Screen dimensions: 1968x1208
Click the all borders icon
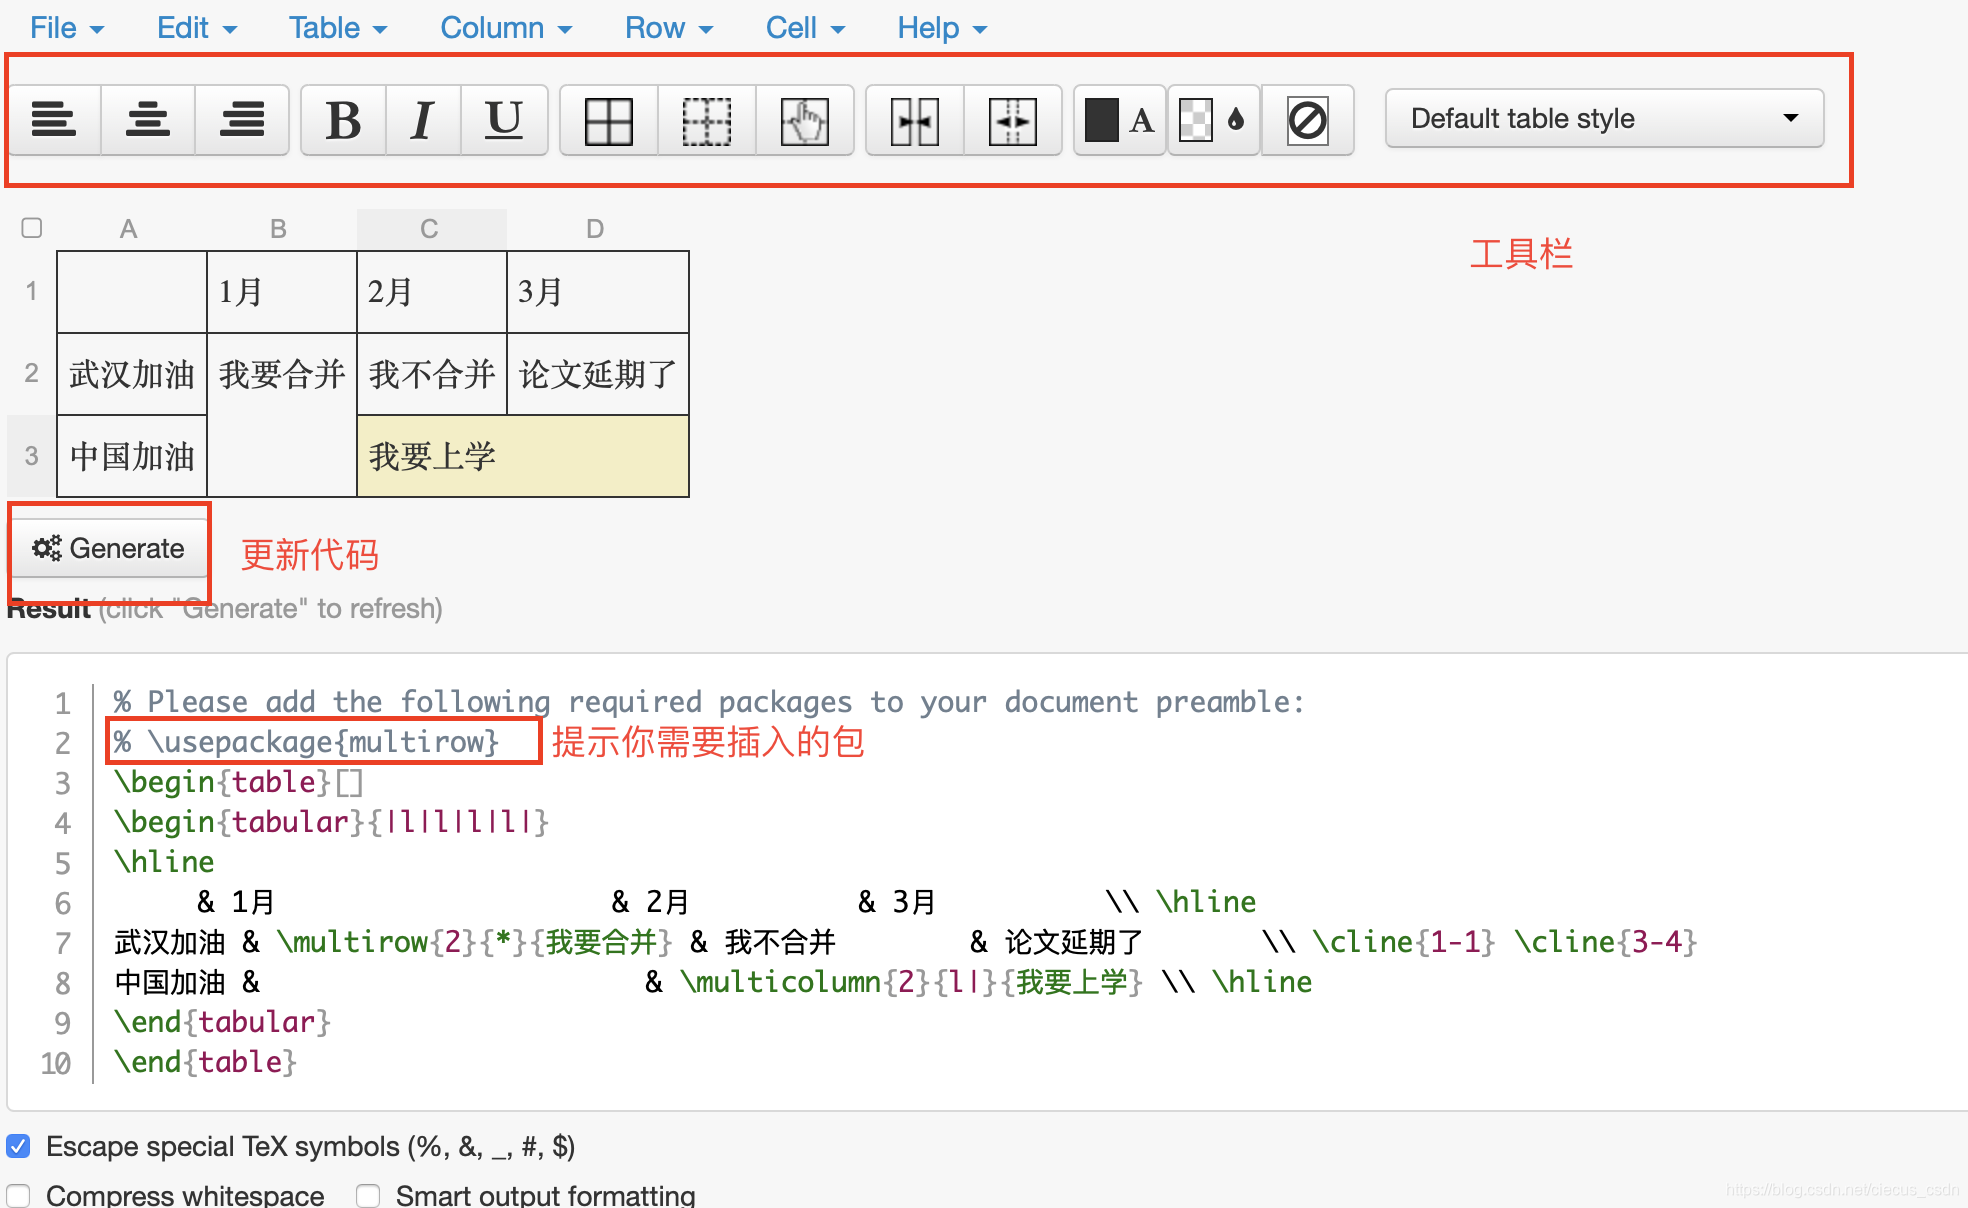click(x=608, y=120)
